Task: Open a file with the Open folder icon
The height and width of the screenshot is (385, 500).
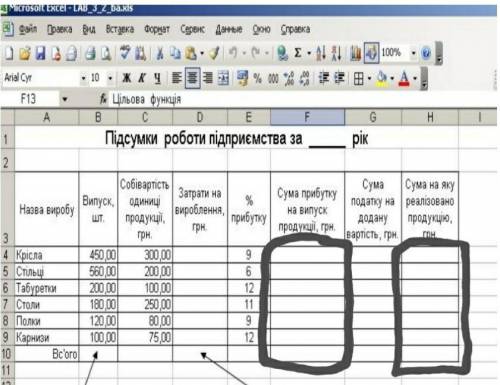Action: 25,53
